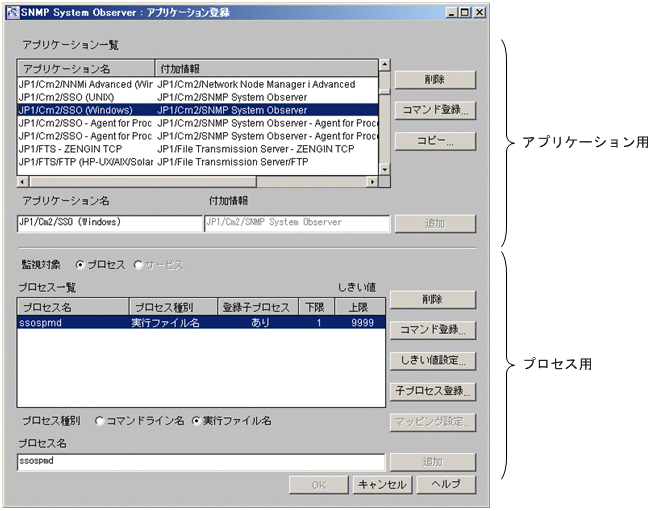The image size is (653, 511).
Task: Open しきい値設定... dialog
Action: (x=432, y=361)
